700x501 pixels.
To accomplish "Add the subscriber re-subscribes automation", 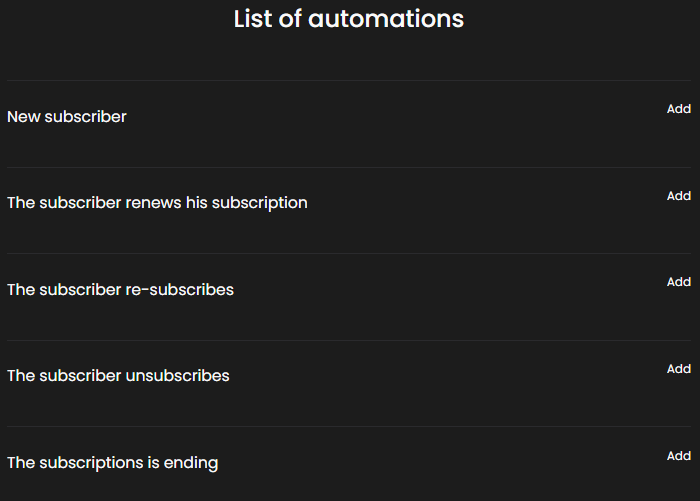I will pyautogui.click(x=679, y=282).
